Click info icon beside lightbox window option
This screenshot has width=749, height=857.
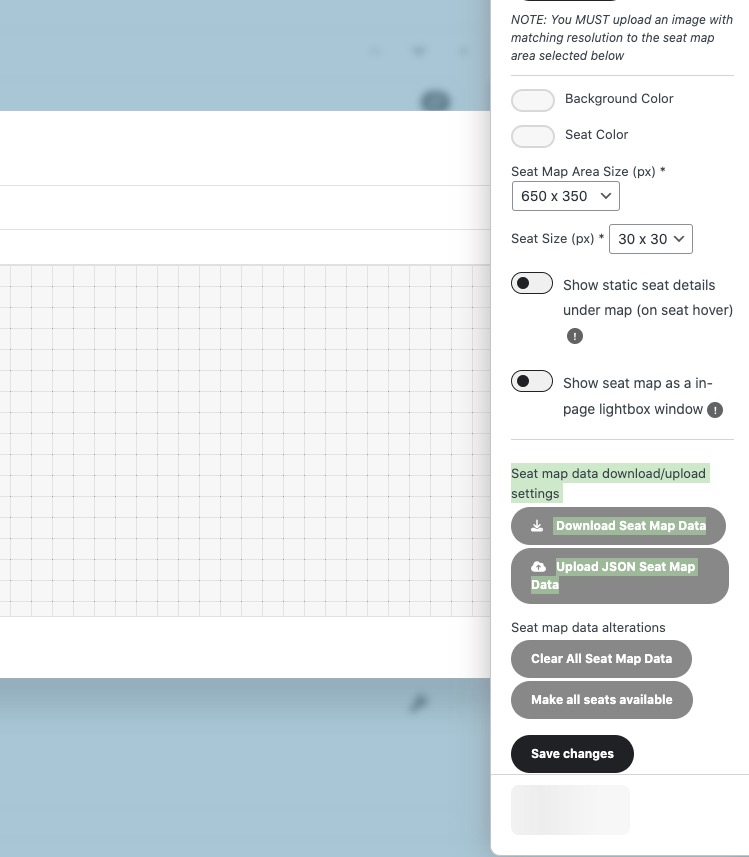(715, 410)
